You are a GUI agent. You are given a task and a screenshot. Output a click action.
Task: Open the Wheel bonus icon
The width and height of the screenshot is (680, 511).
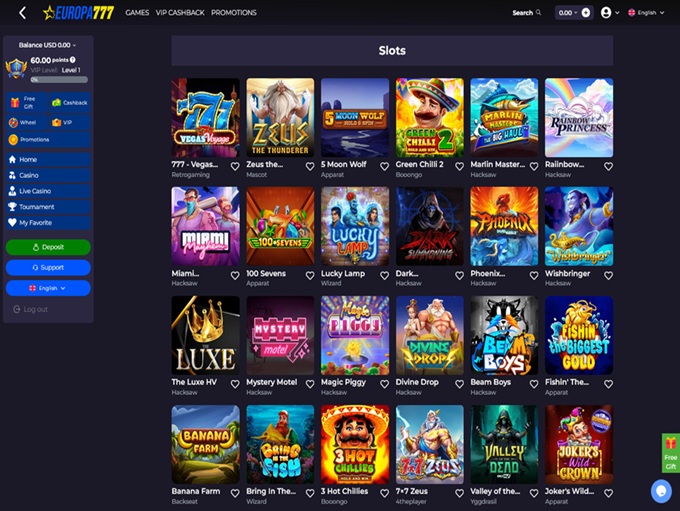(x=13, y=122)
